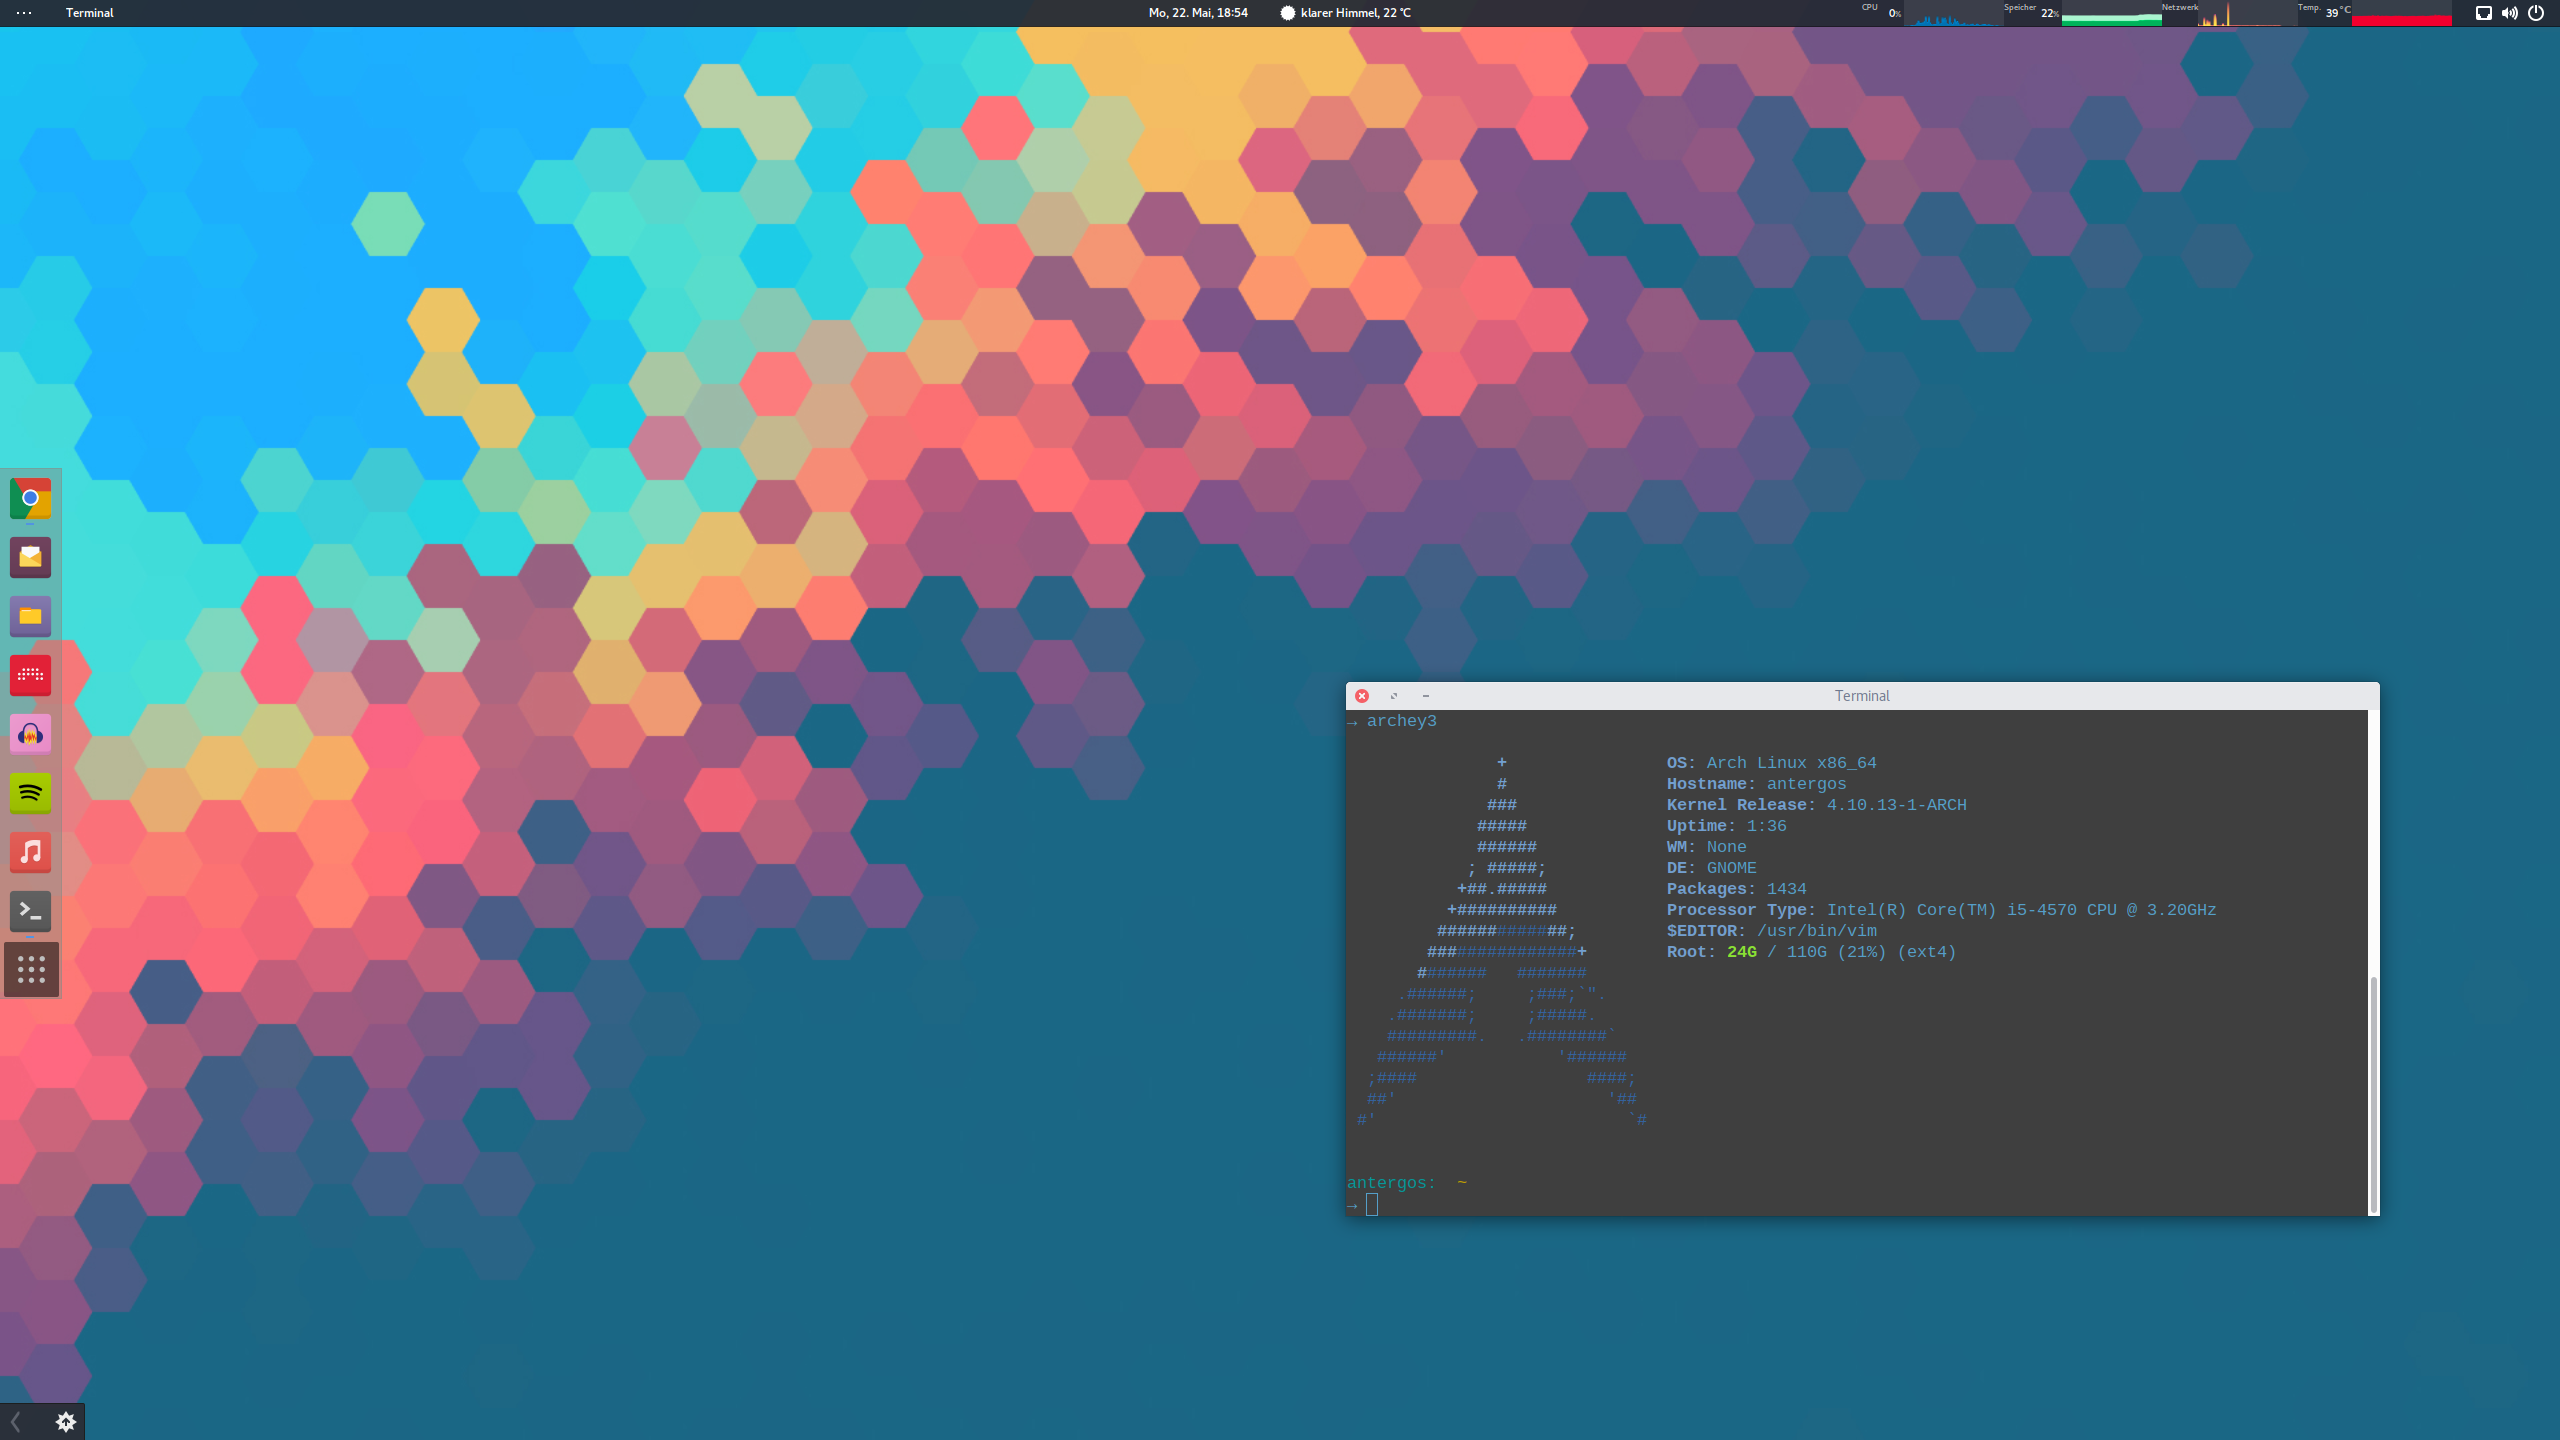2560x1440 pixels.
Task: Click the Terminal icon in dock
Action: [30, 911]
